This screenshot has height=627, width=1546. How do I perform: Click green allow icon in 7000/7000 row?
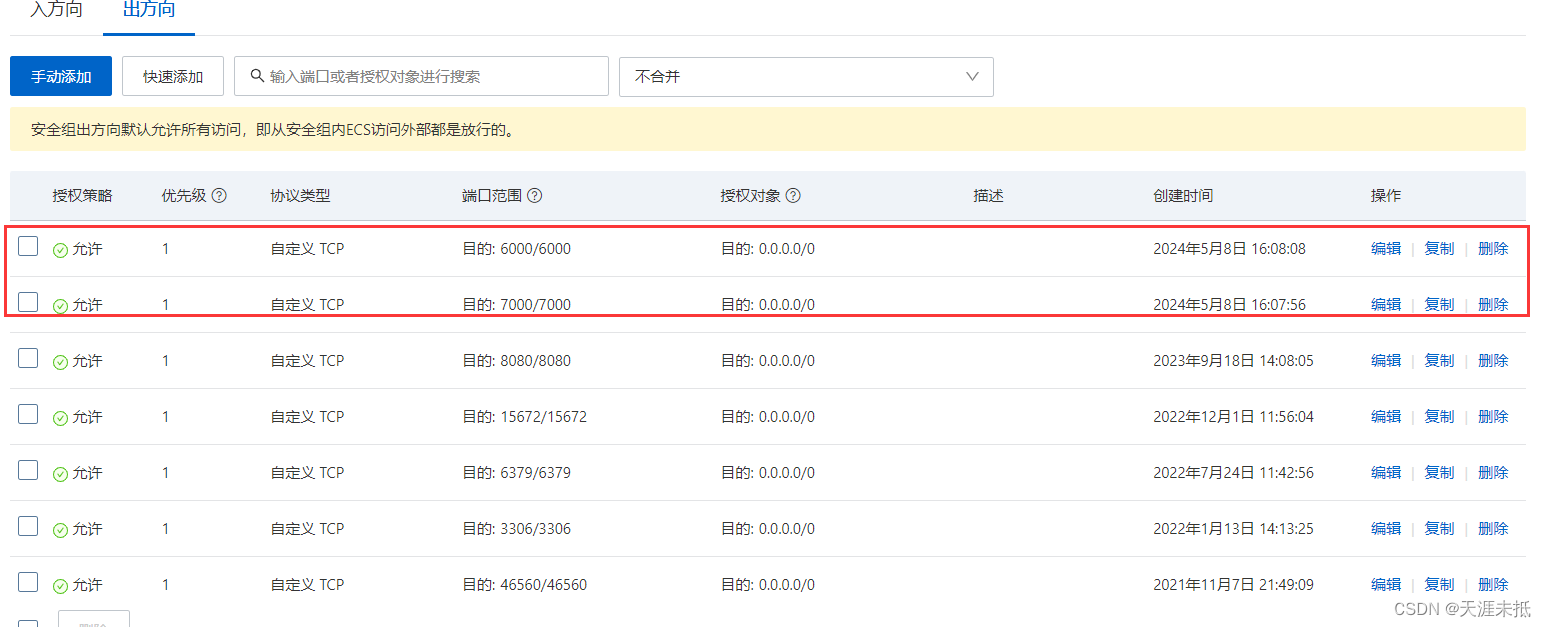pyautogui.click(x=60, y=306)
